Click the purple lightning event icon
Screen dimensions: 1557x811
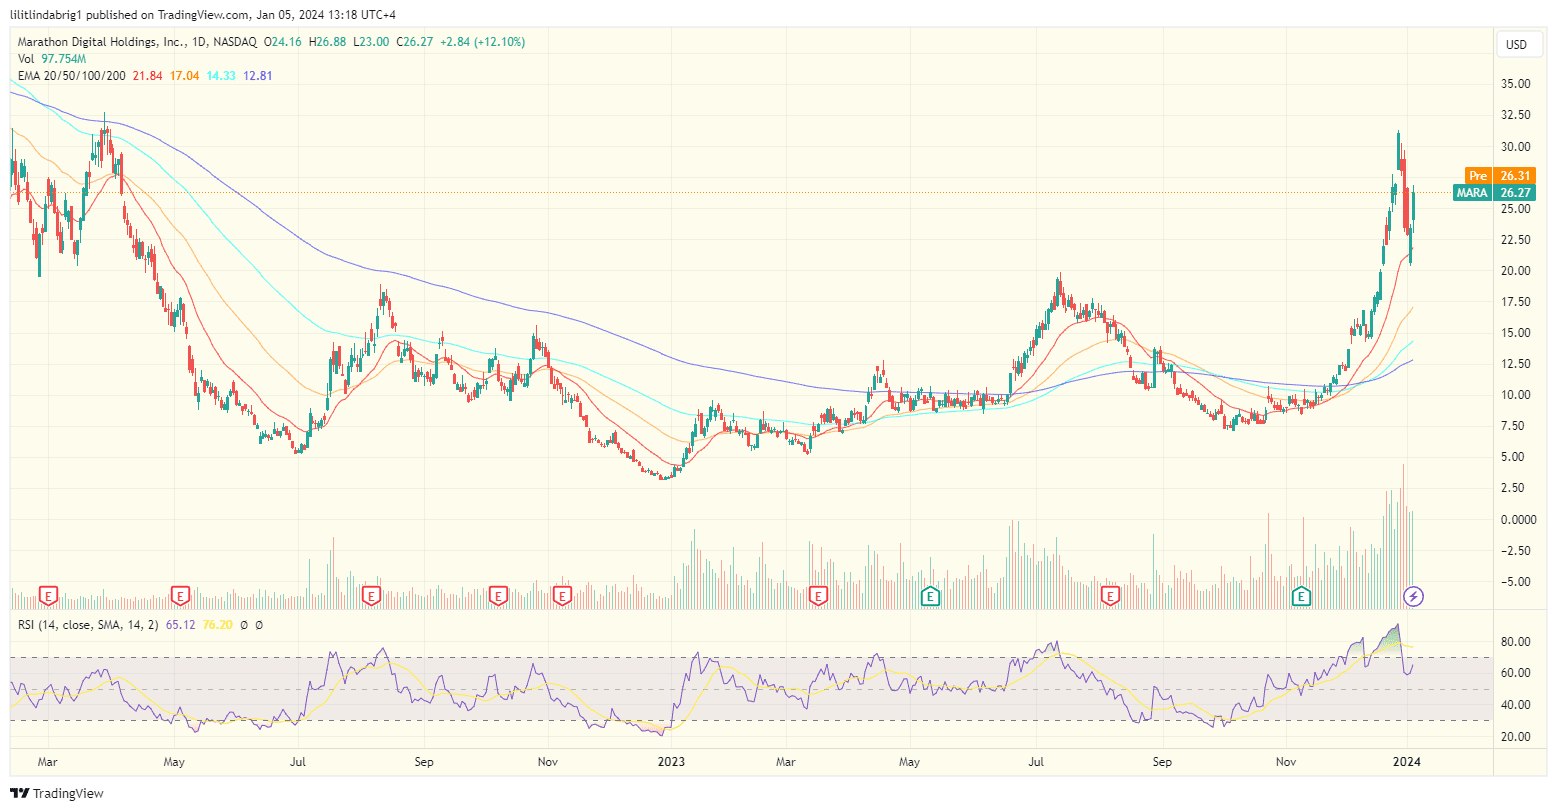pos(1414,596)
